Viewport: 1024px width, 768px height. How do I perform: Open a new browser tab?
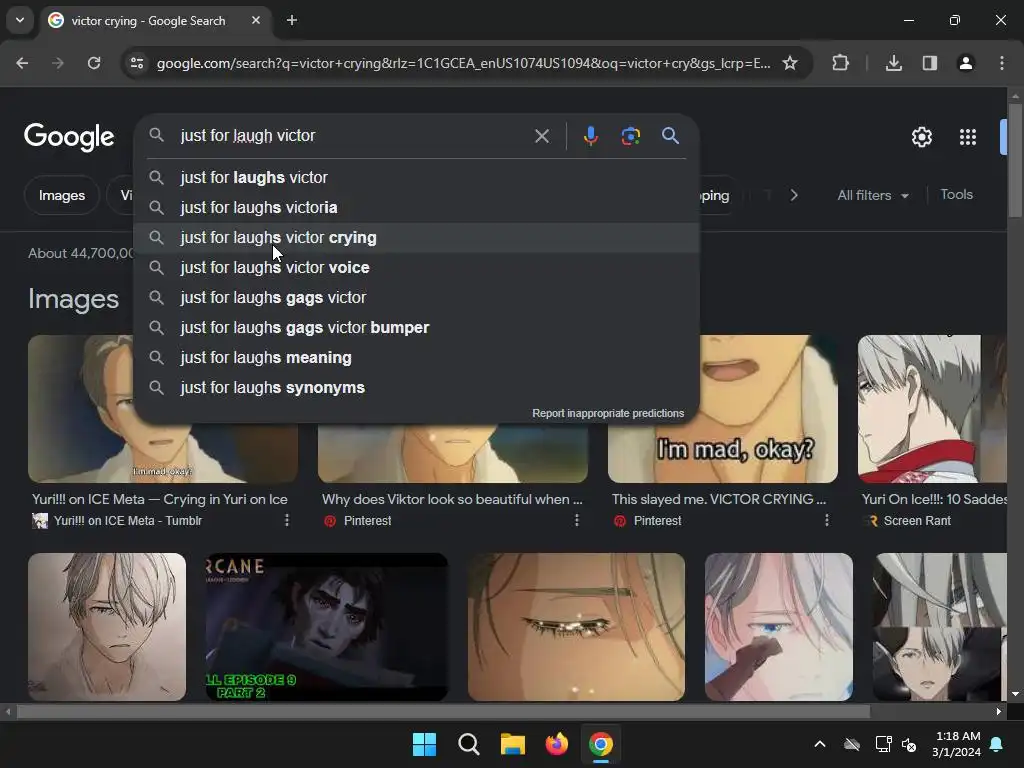(x=292, y=20)
